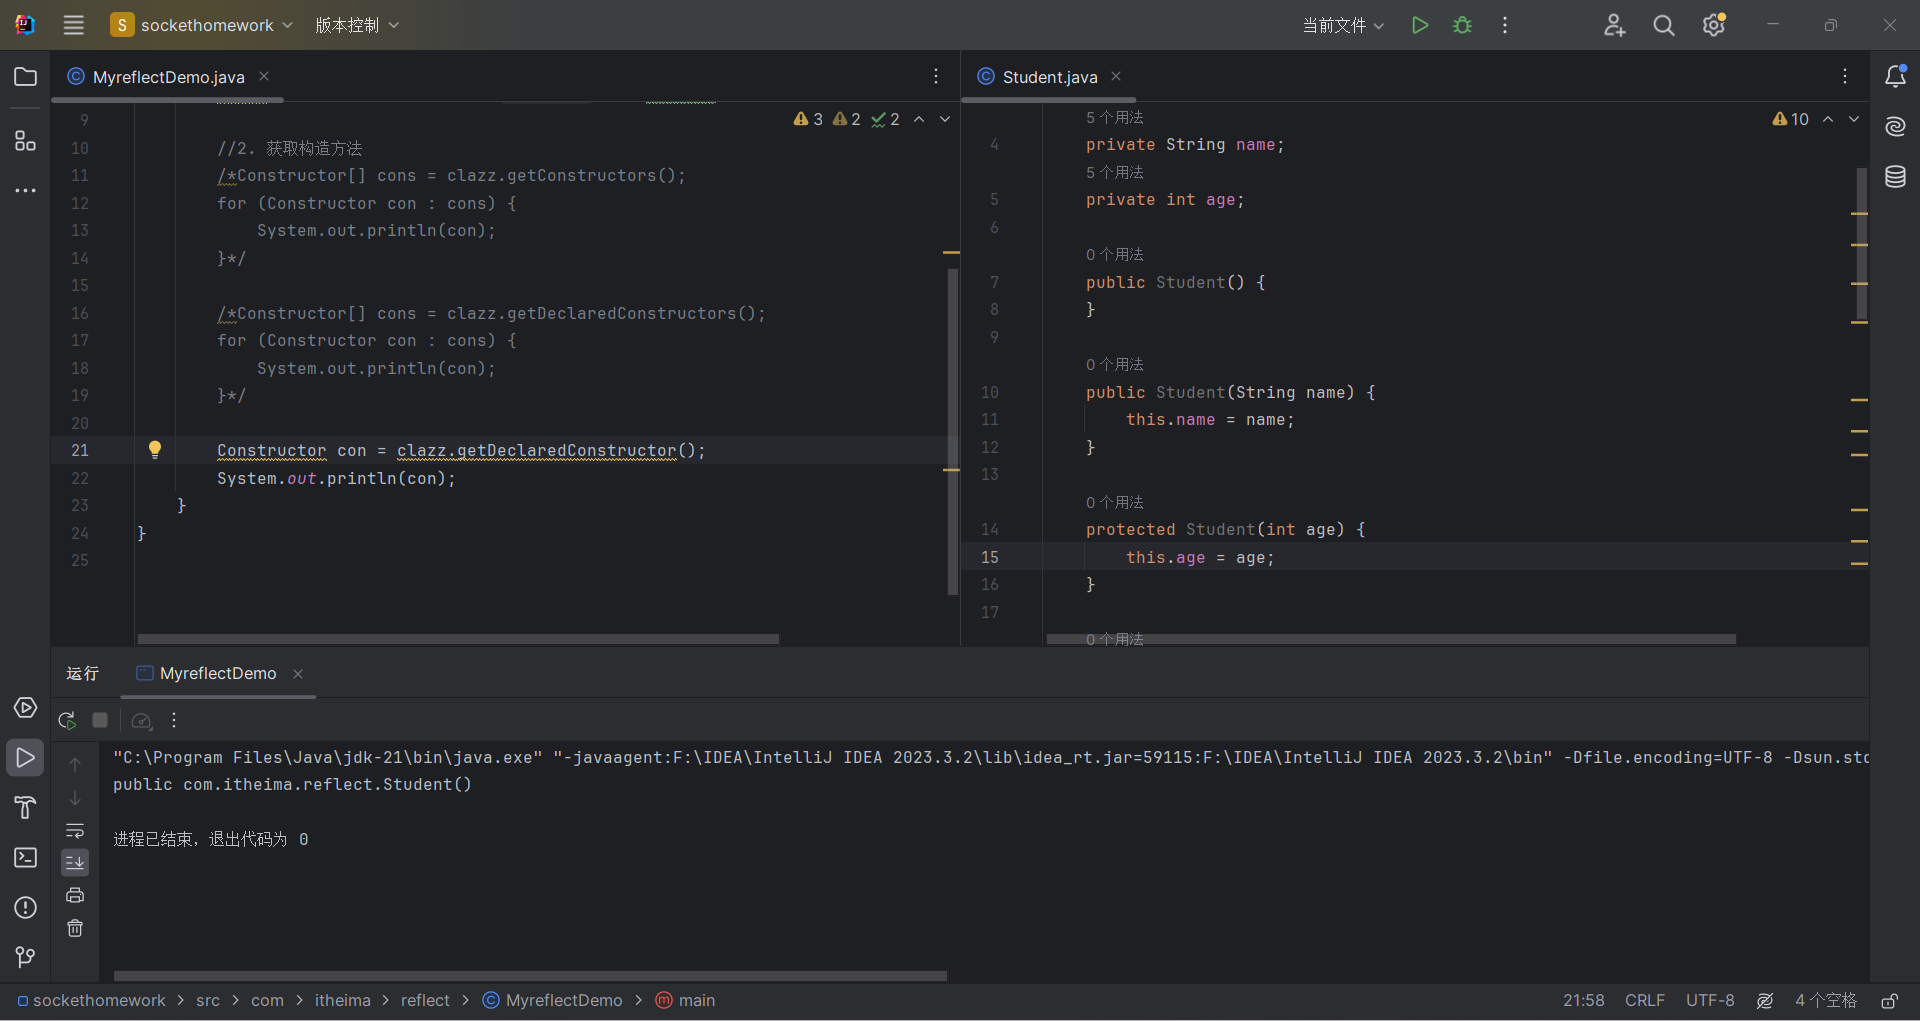Click left editor horizontal scrollbar
Image resolution: width=1920 pixels, height=1021 pixels.
[x=458, y=639]
